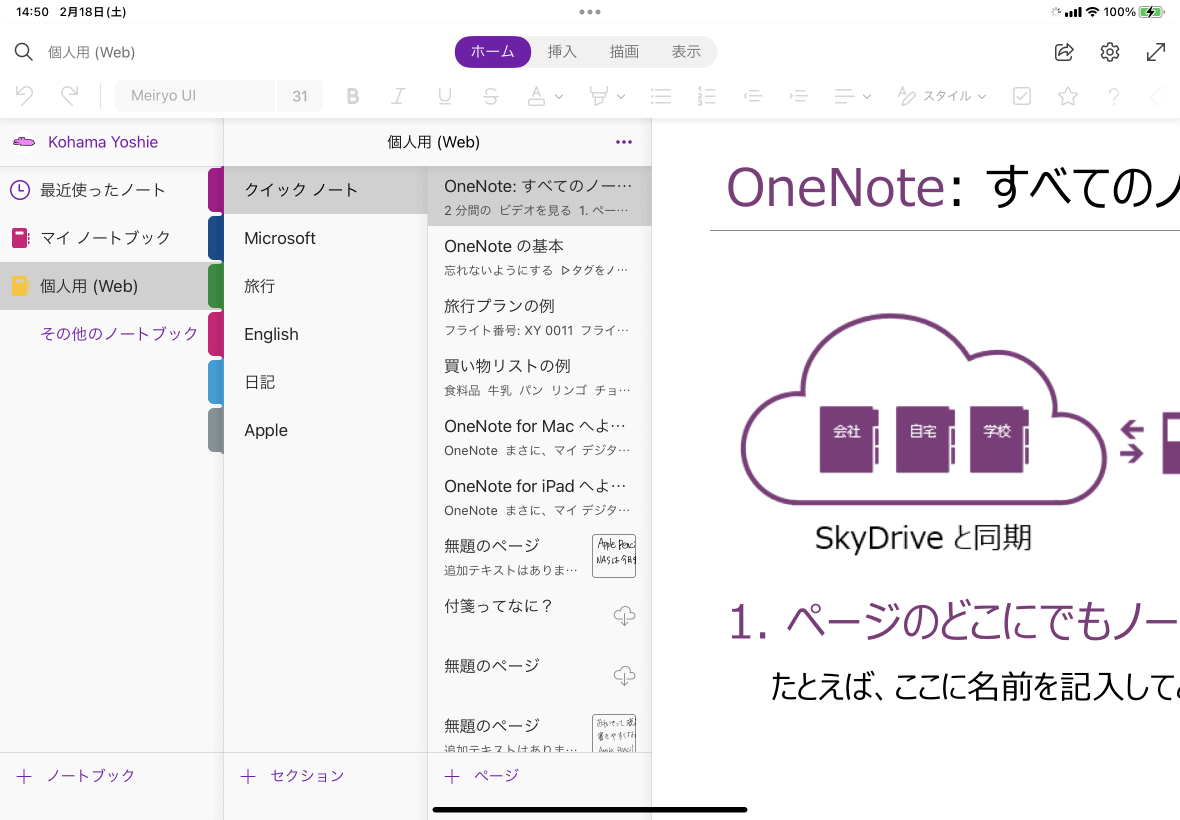Open the Meiryo UI font name field

tap(195, 96)
